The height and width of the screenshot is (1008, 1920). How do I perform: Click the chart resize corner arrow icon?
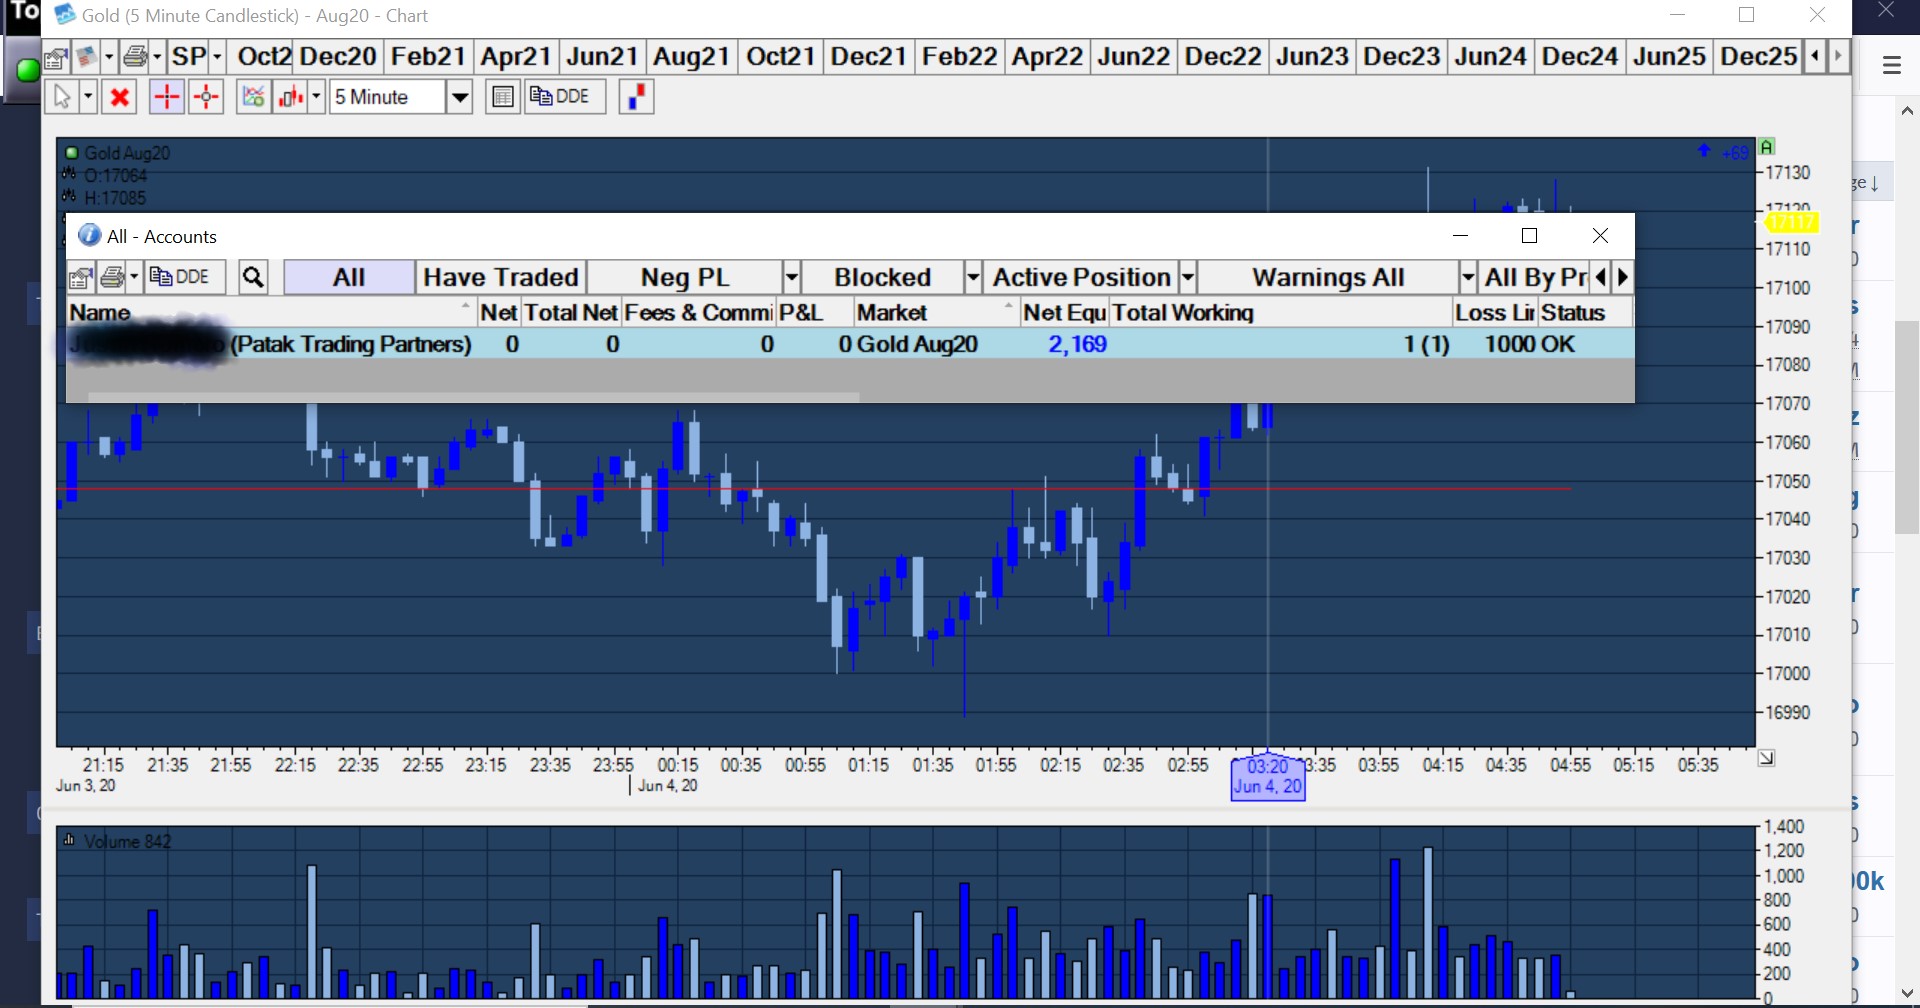pyautogui.click(x=1767, y=759)
